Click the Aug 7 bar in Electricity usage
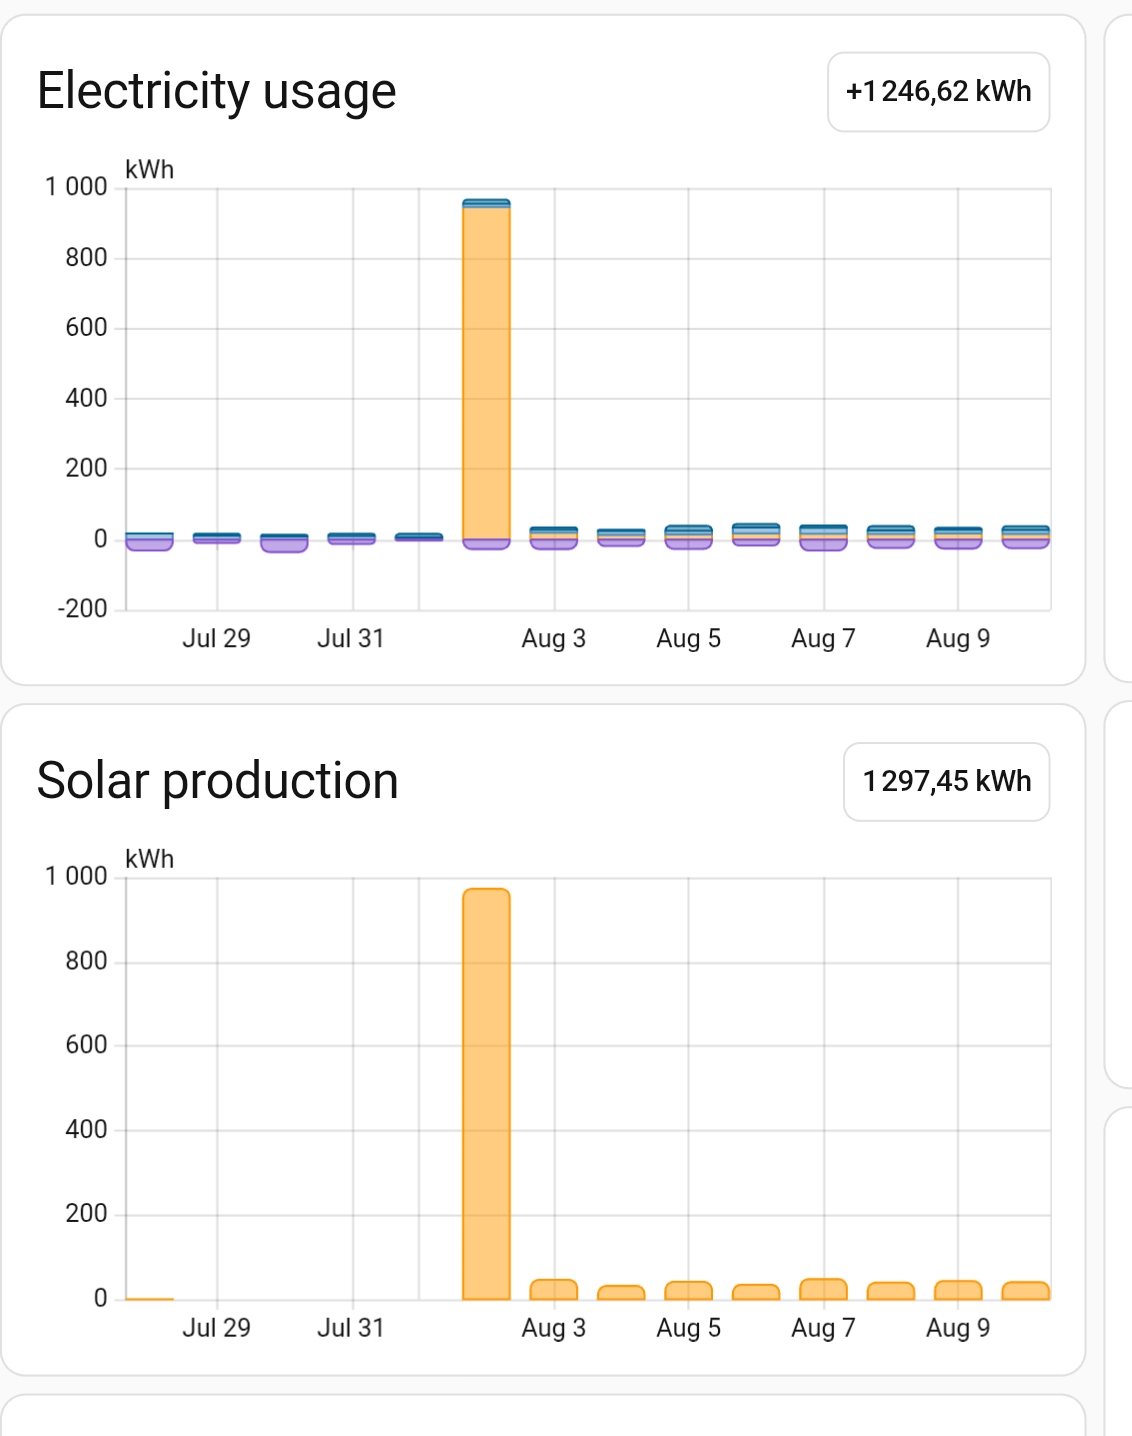This screenshot has width=1132, height=1436. click(x=823, y=538)
